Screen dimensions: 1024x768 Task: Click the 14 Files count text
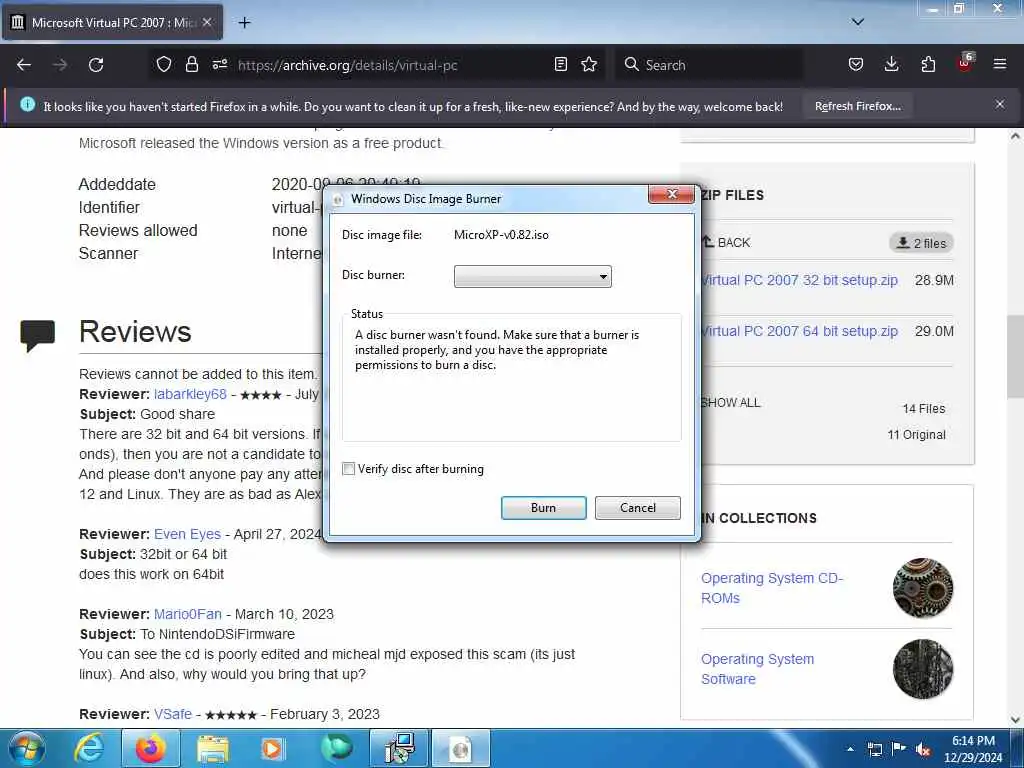pyautogui.click(x=923, y=409)
